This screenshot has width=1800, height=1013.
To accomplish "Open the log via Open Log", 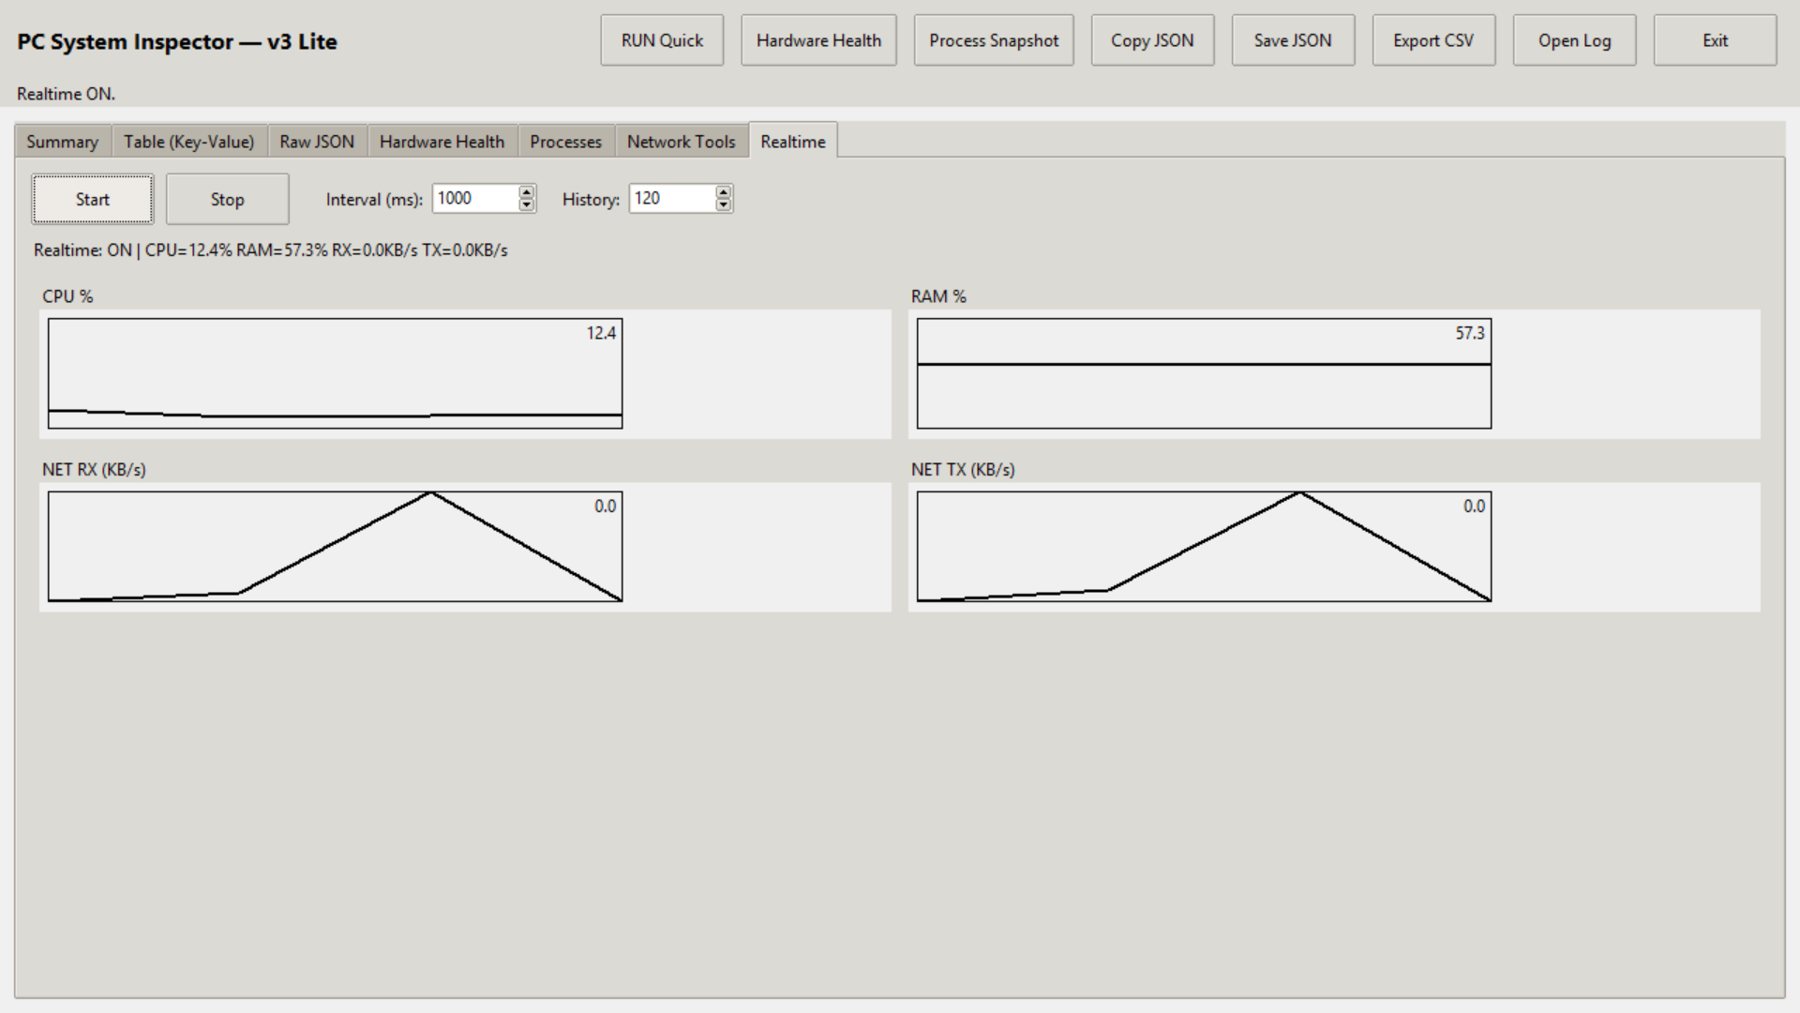I will (1574, 41).
